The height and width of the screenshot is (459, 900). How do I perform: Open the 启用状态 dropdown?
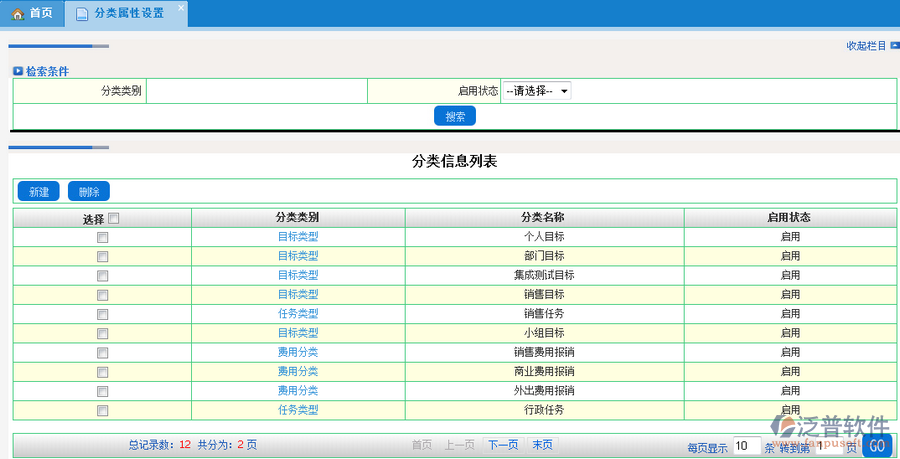pos(536,91)
